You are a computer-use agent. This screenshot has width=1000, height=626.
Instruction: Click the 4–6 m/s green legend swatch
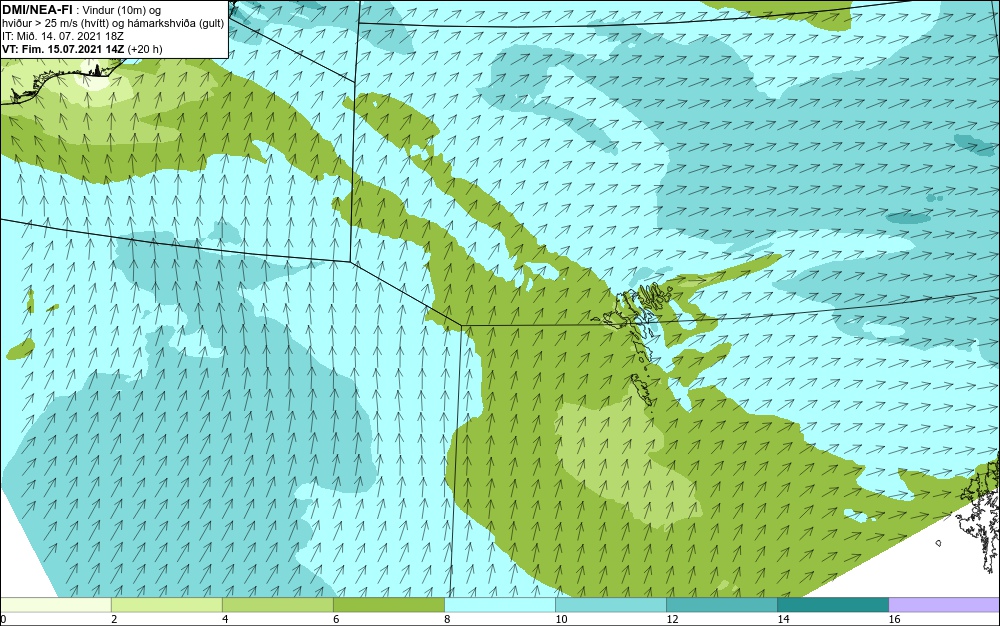(x=277, y=604)
